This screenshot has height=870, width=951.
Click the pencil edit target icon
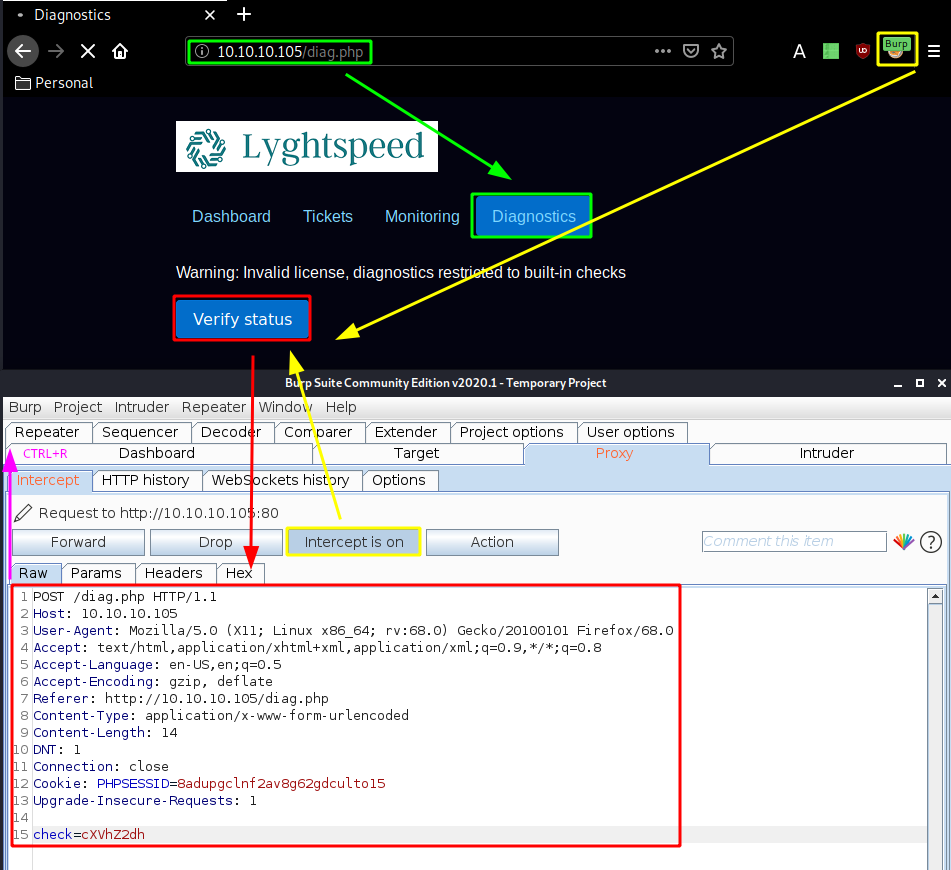click(x=23, y=513)
